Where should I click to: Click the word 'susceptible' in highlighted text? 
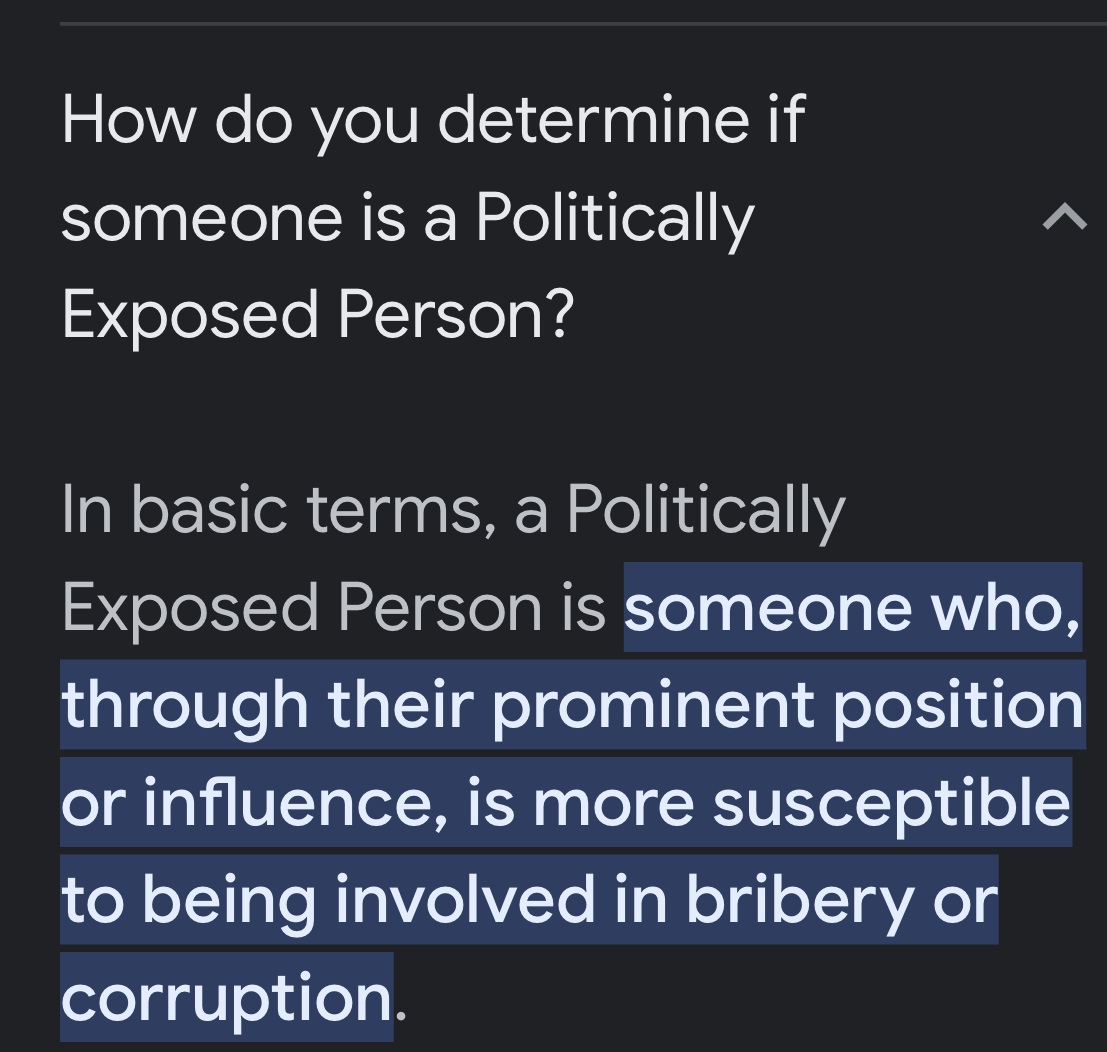tap(892, 802)
